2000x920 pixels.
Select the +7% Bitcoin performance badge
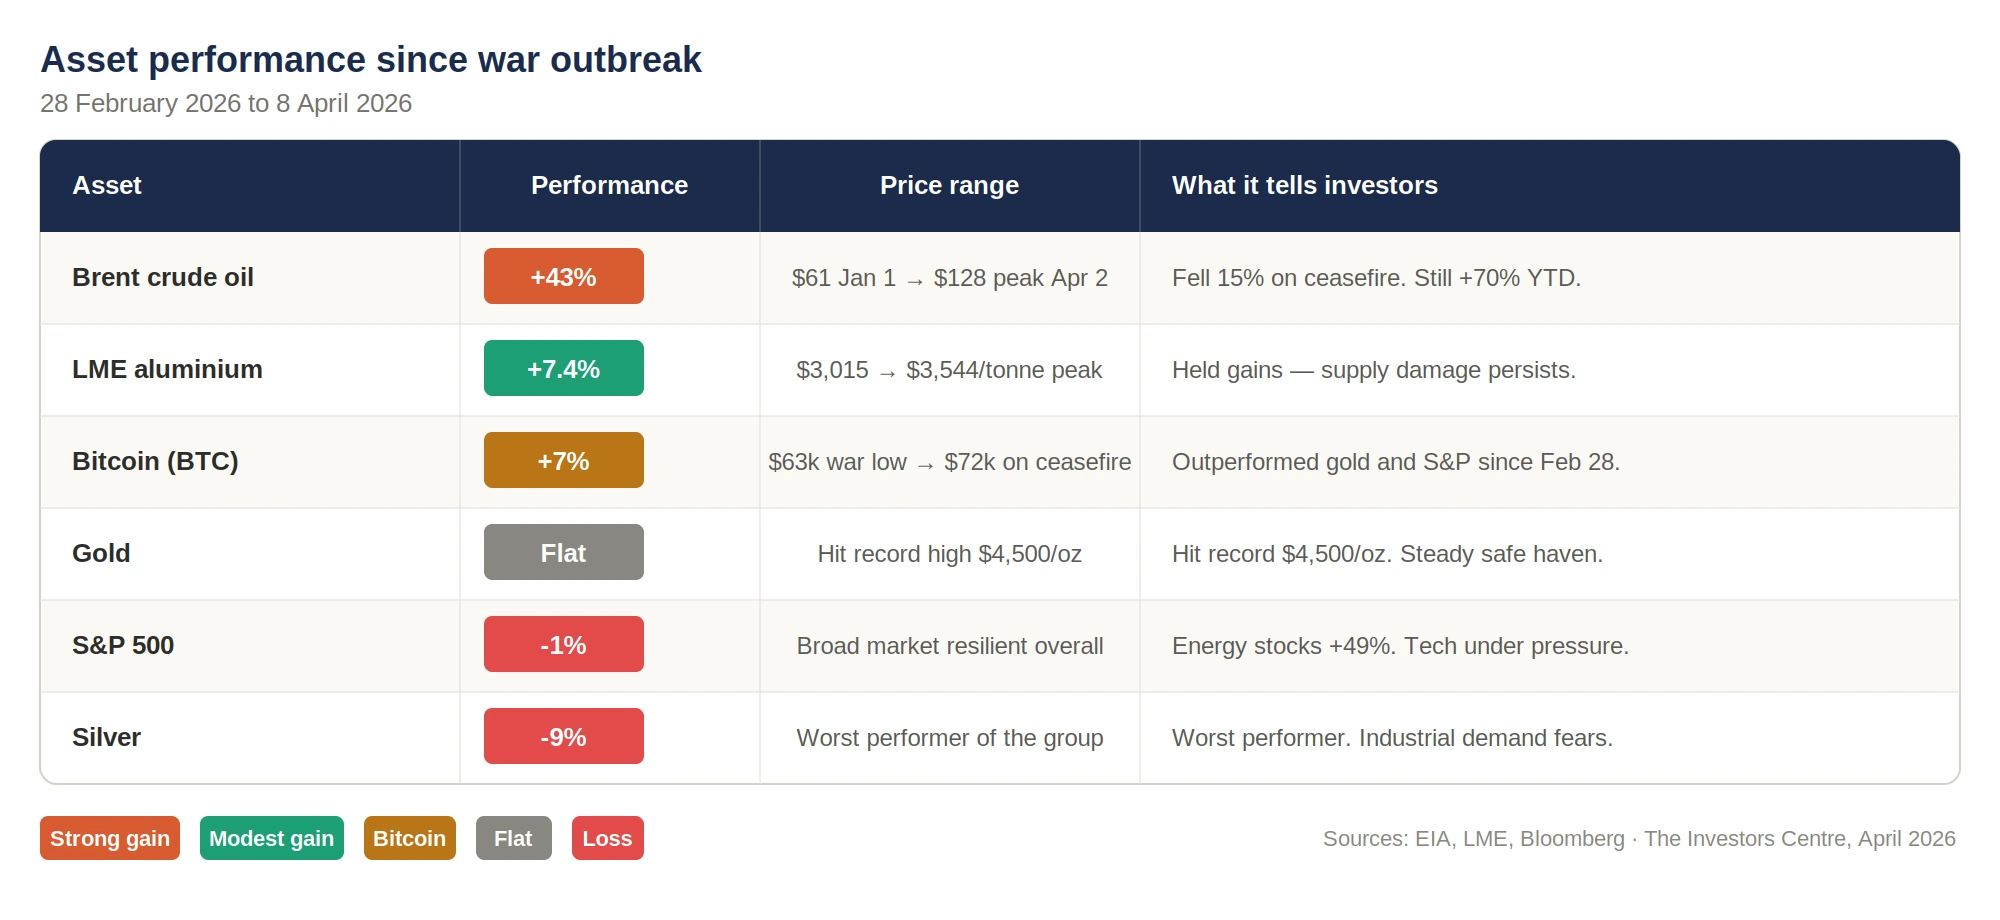tap(563, 461)
